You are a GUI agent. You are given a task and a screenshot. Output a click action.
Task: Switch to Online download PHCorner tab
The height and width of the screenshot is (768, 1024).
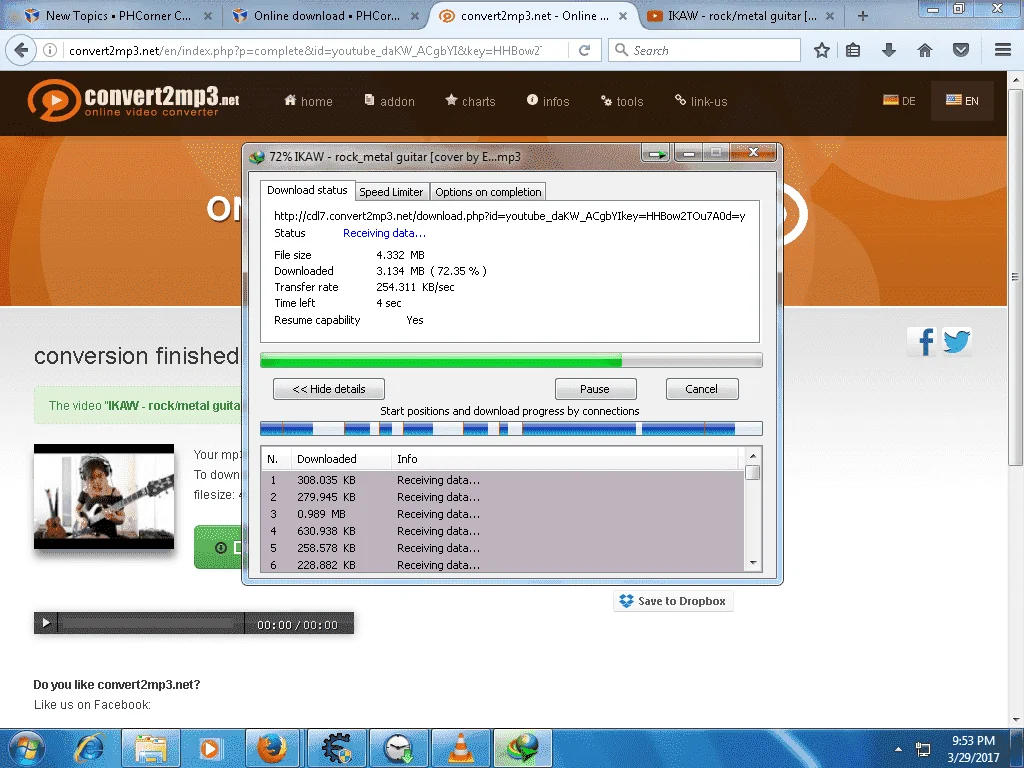[327, 16]
